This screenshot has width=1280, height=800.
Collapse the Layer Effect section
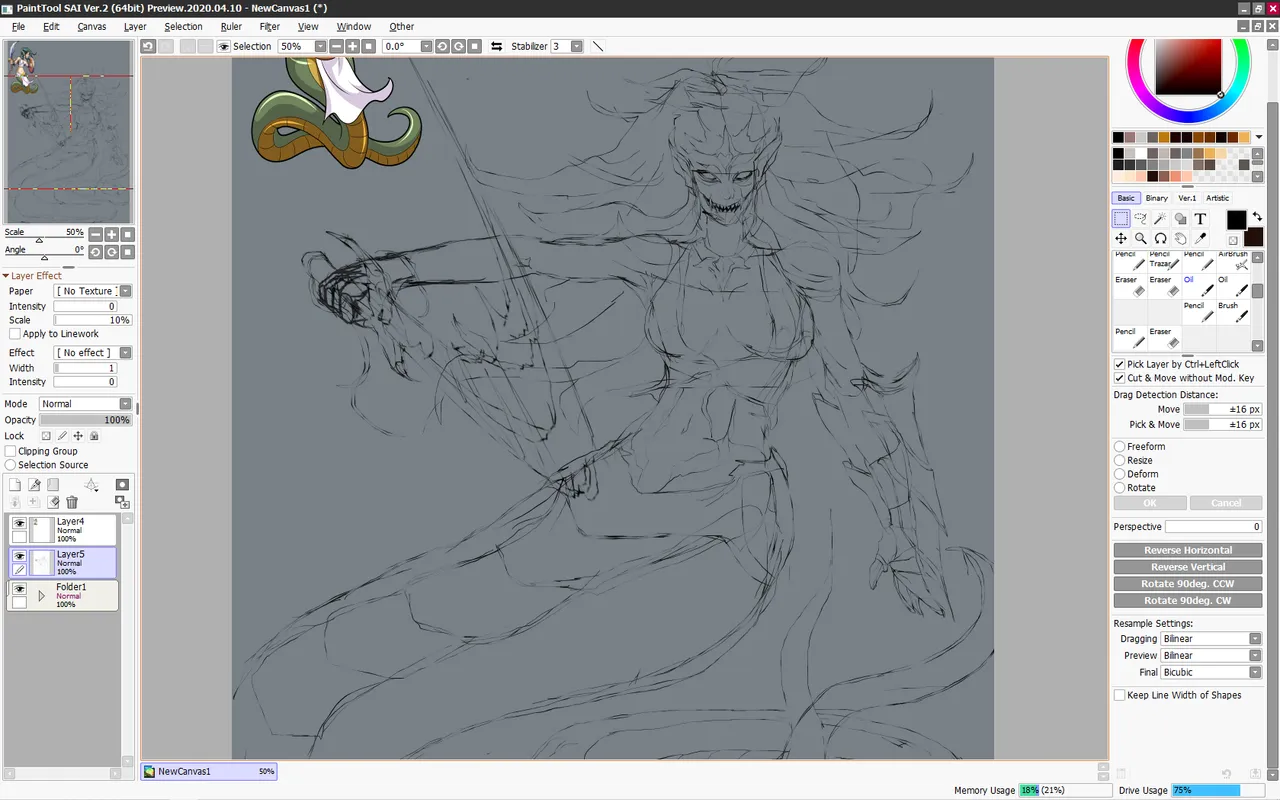[6, 276]
